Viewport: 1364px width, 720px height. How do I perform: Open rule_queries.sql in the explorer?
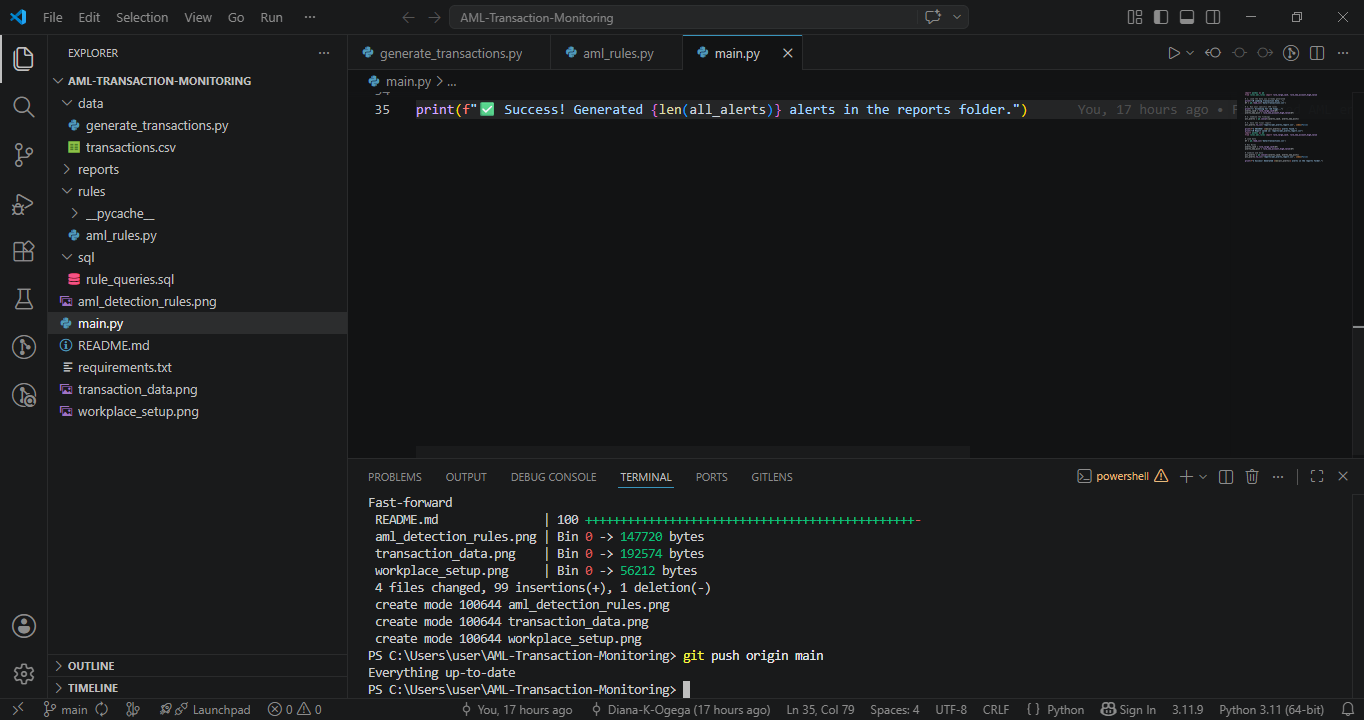(x=129, y=279)
